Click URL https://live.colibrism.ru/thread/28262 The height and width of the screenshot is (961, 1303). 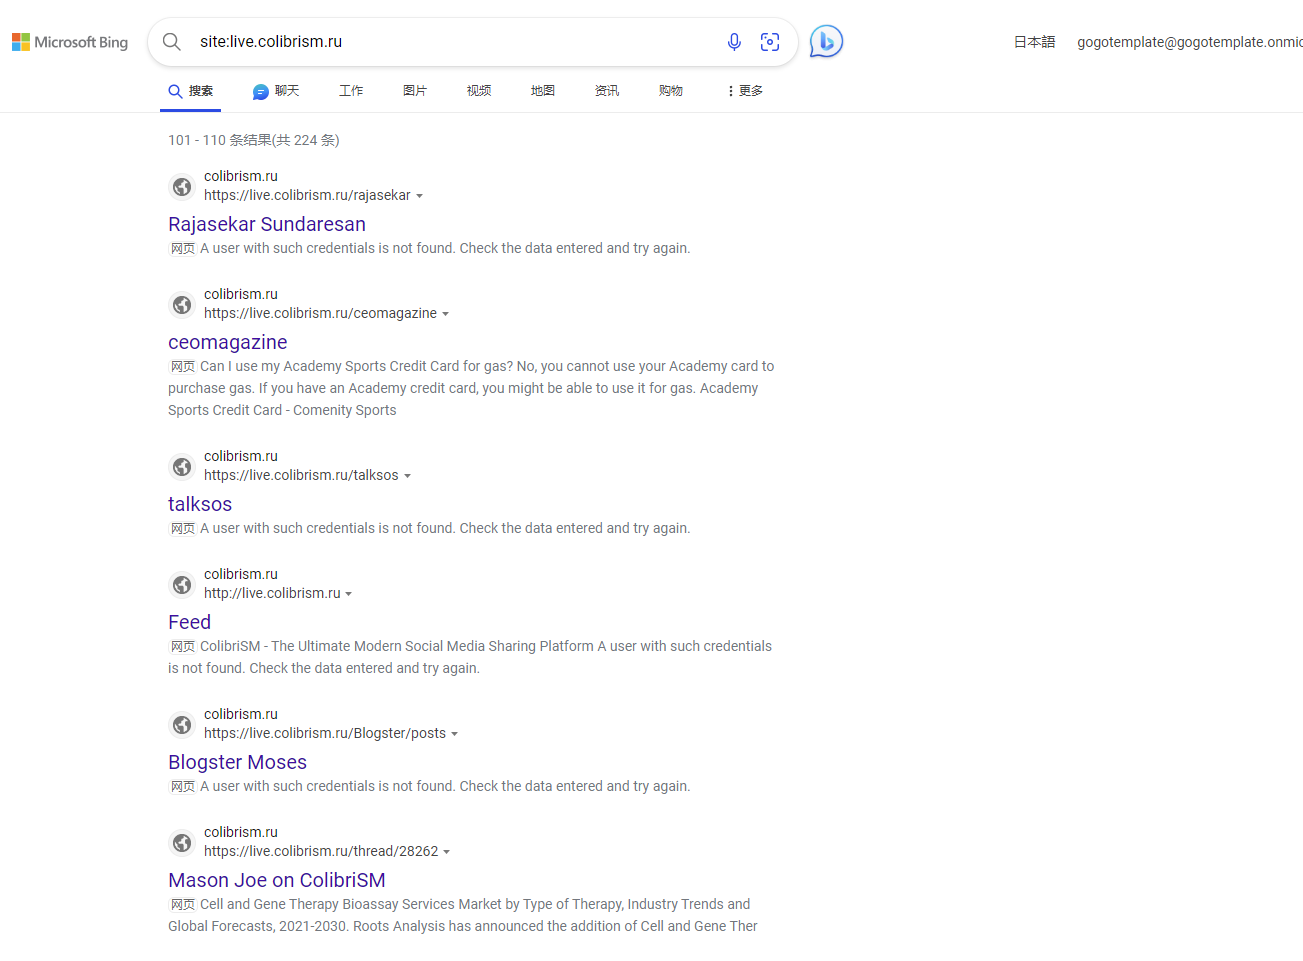click(x=321, y=851)
